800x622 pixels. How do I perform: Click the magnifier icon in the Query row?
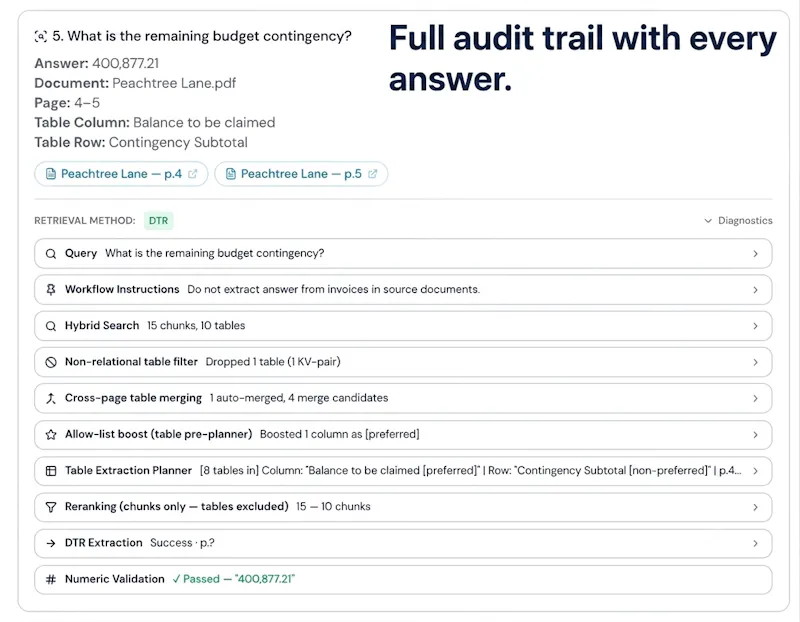(x=51, y=254)
